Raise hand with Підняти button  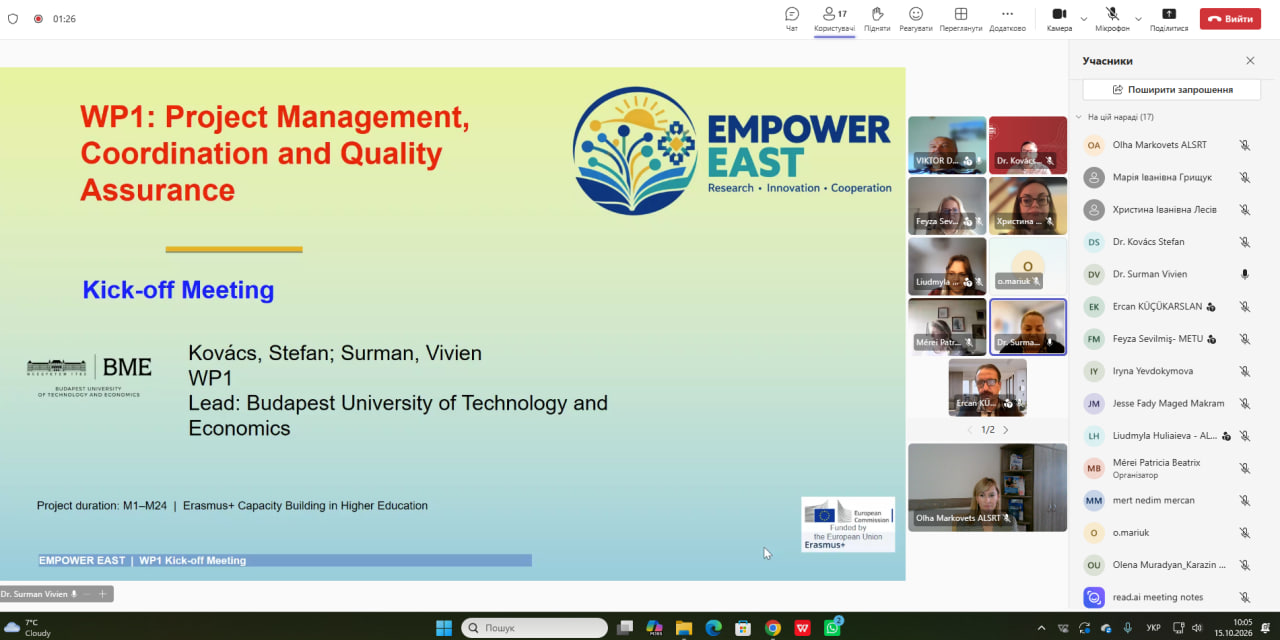[x=877, y=18]
